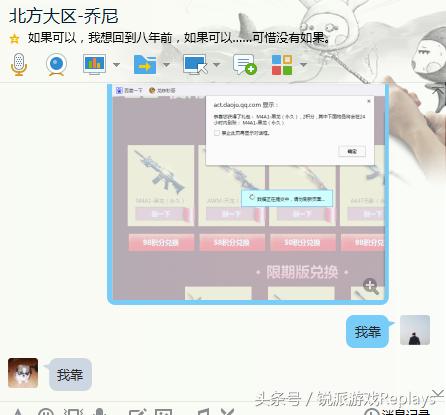Image resolution: width=446 pixels, height=415 pixels.
Task: Click the contact avatar beside the gray 我靠 bubble
Action: coord(23,373)
